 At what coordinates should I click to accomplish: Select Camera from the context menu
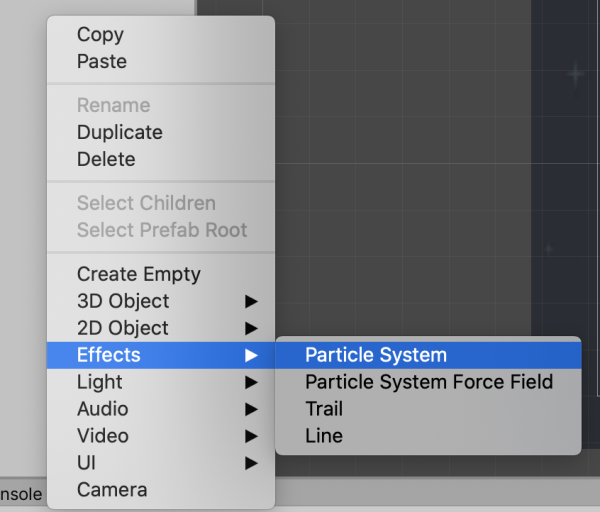click(112, 490)
